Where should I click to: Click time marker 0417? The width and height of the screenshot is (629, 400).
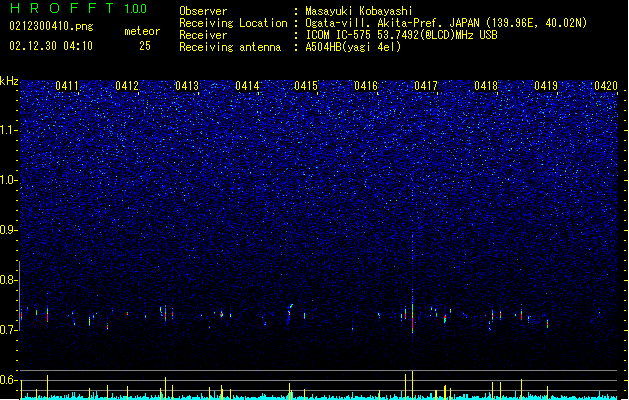426,86
